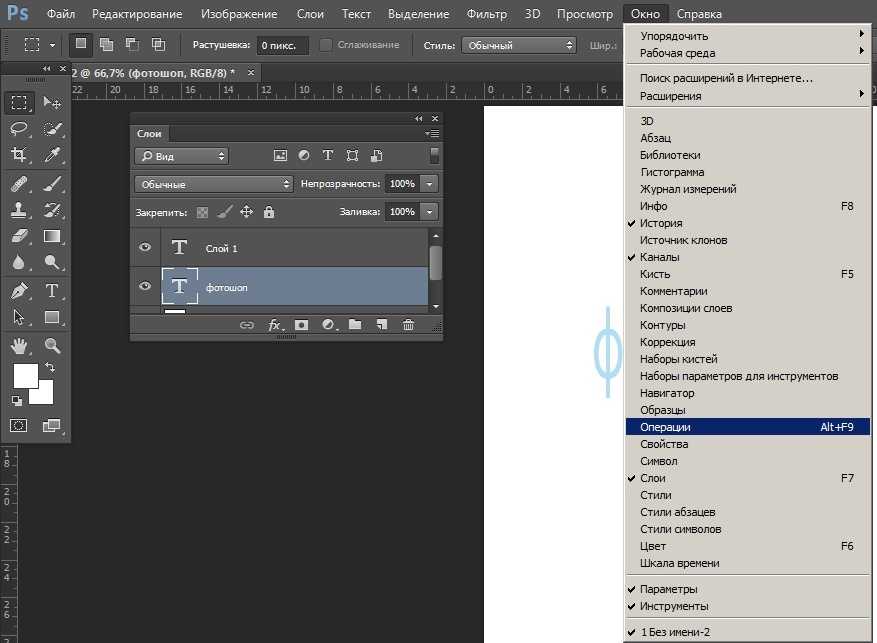Screen dimensions: 877x643
Task: Hide the 'Слой 1' layer
Action: (x=145, y=247)
